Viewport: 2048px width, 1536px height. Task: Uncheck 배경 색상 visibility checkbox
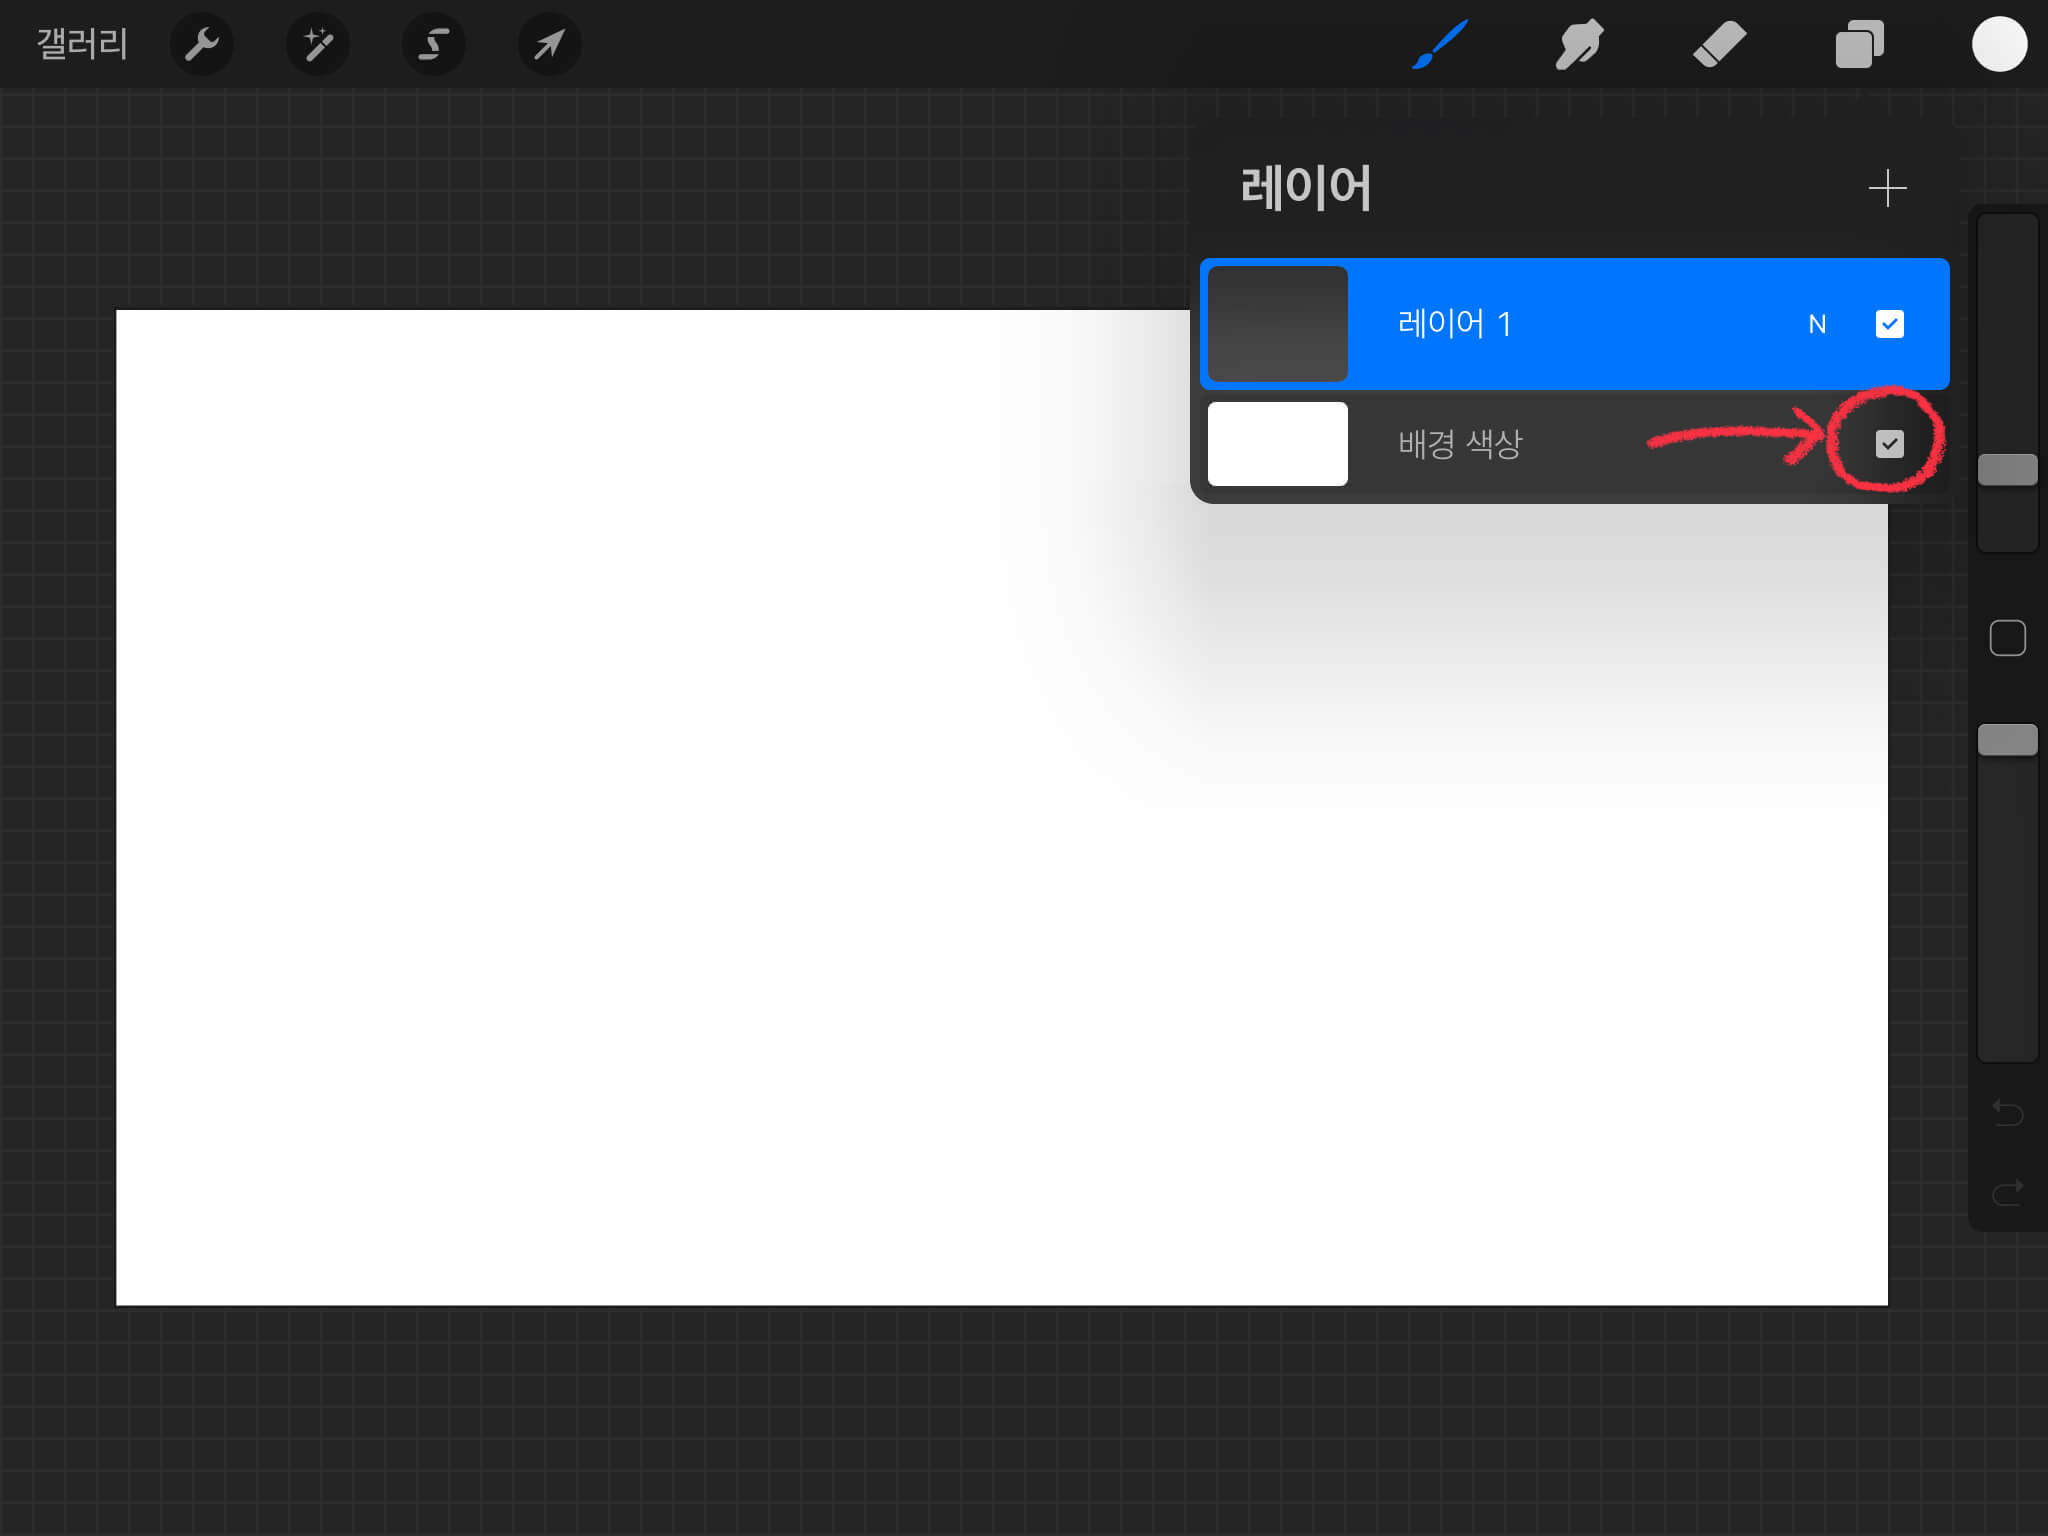coord(1889,444)
